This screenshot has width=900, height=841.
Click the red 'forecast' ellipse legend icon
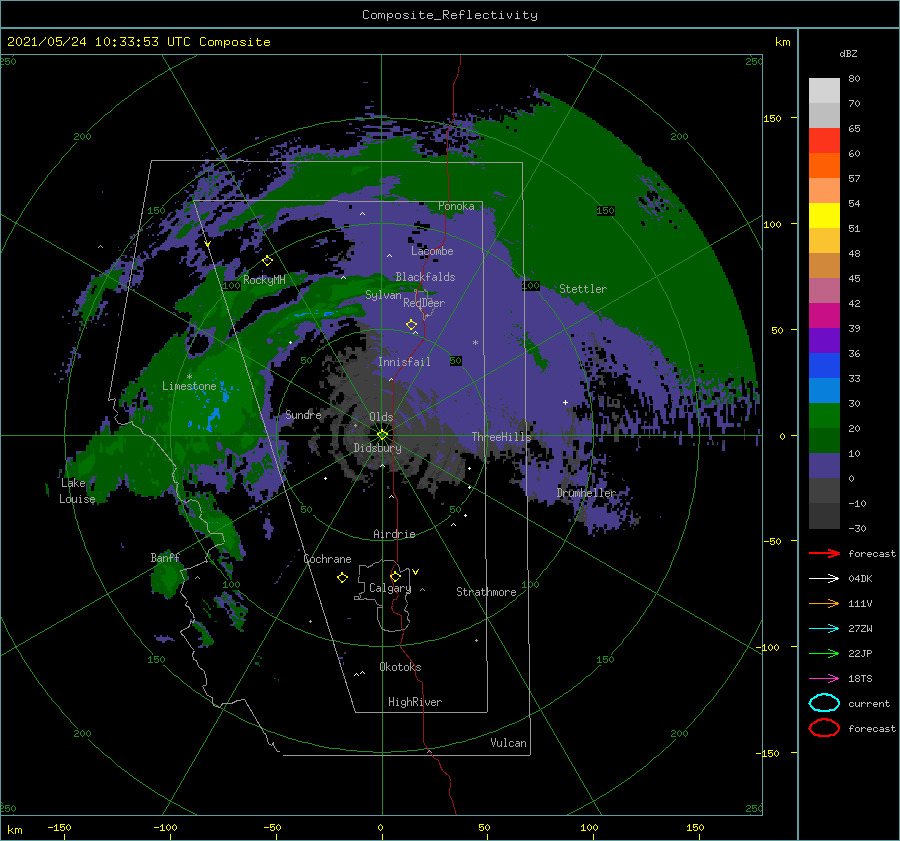(x=824, y=727)
